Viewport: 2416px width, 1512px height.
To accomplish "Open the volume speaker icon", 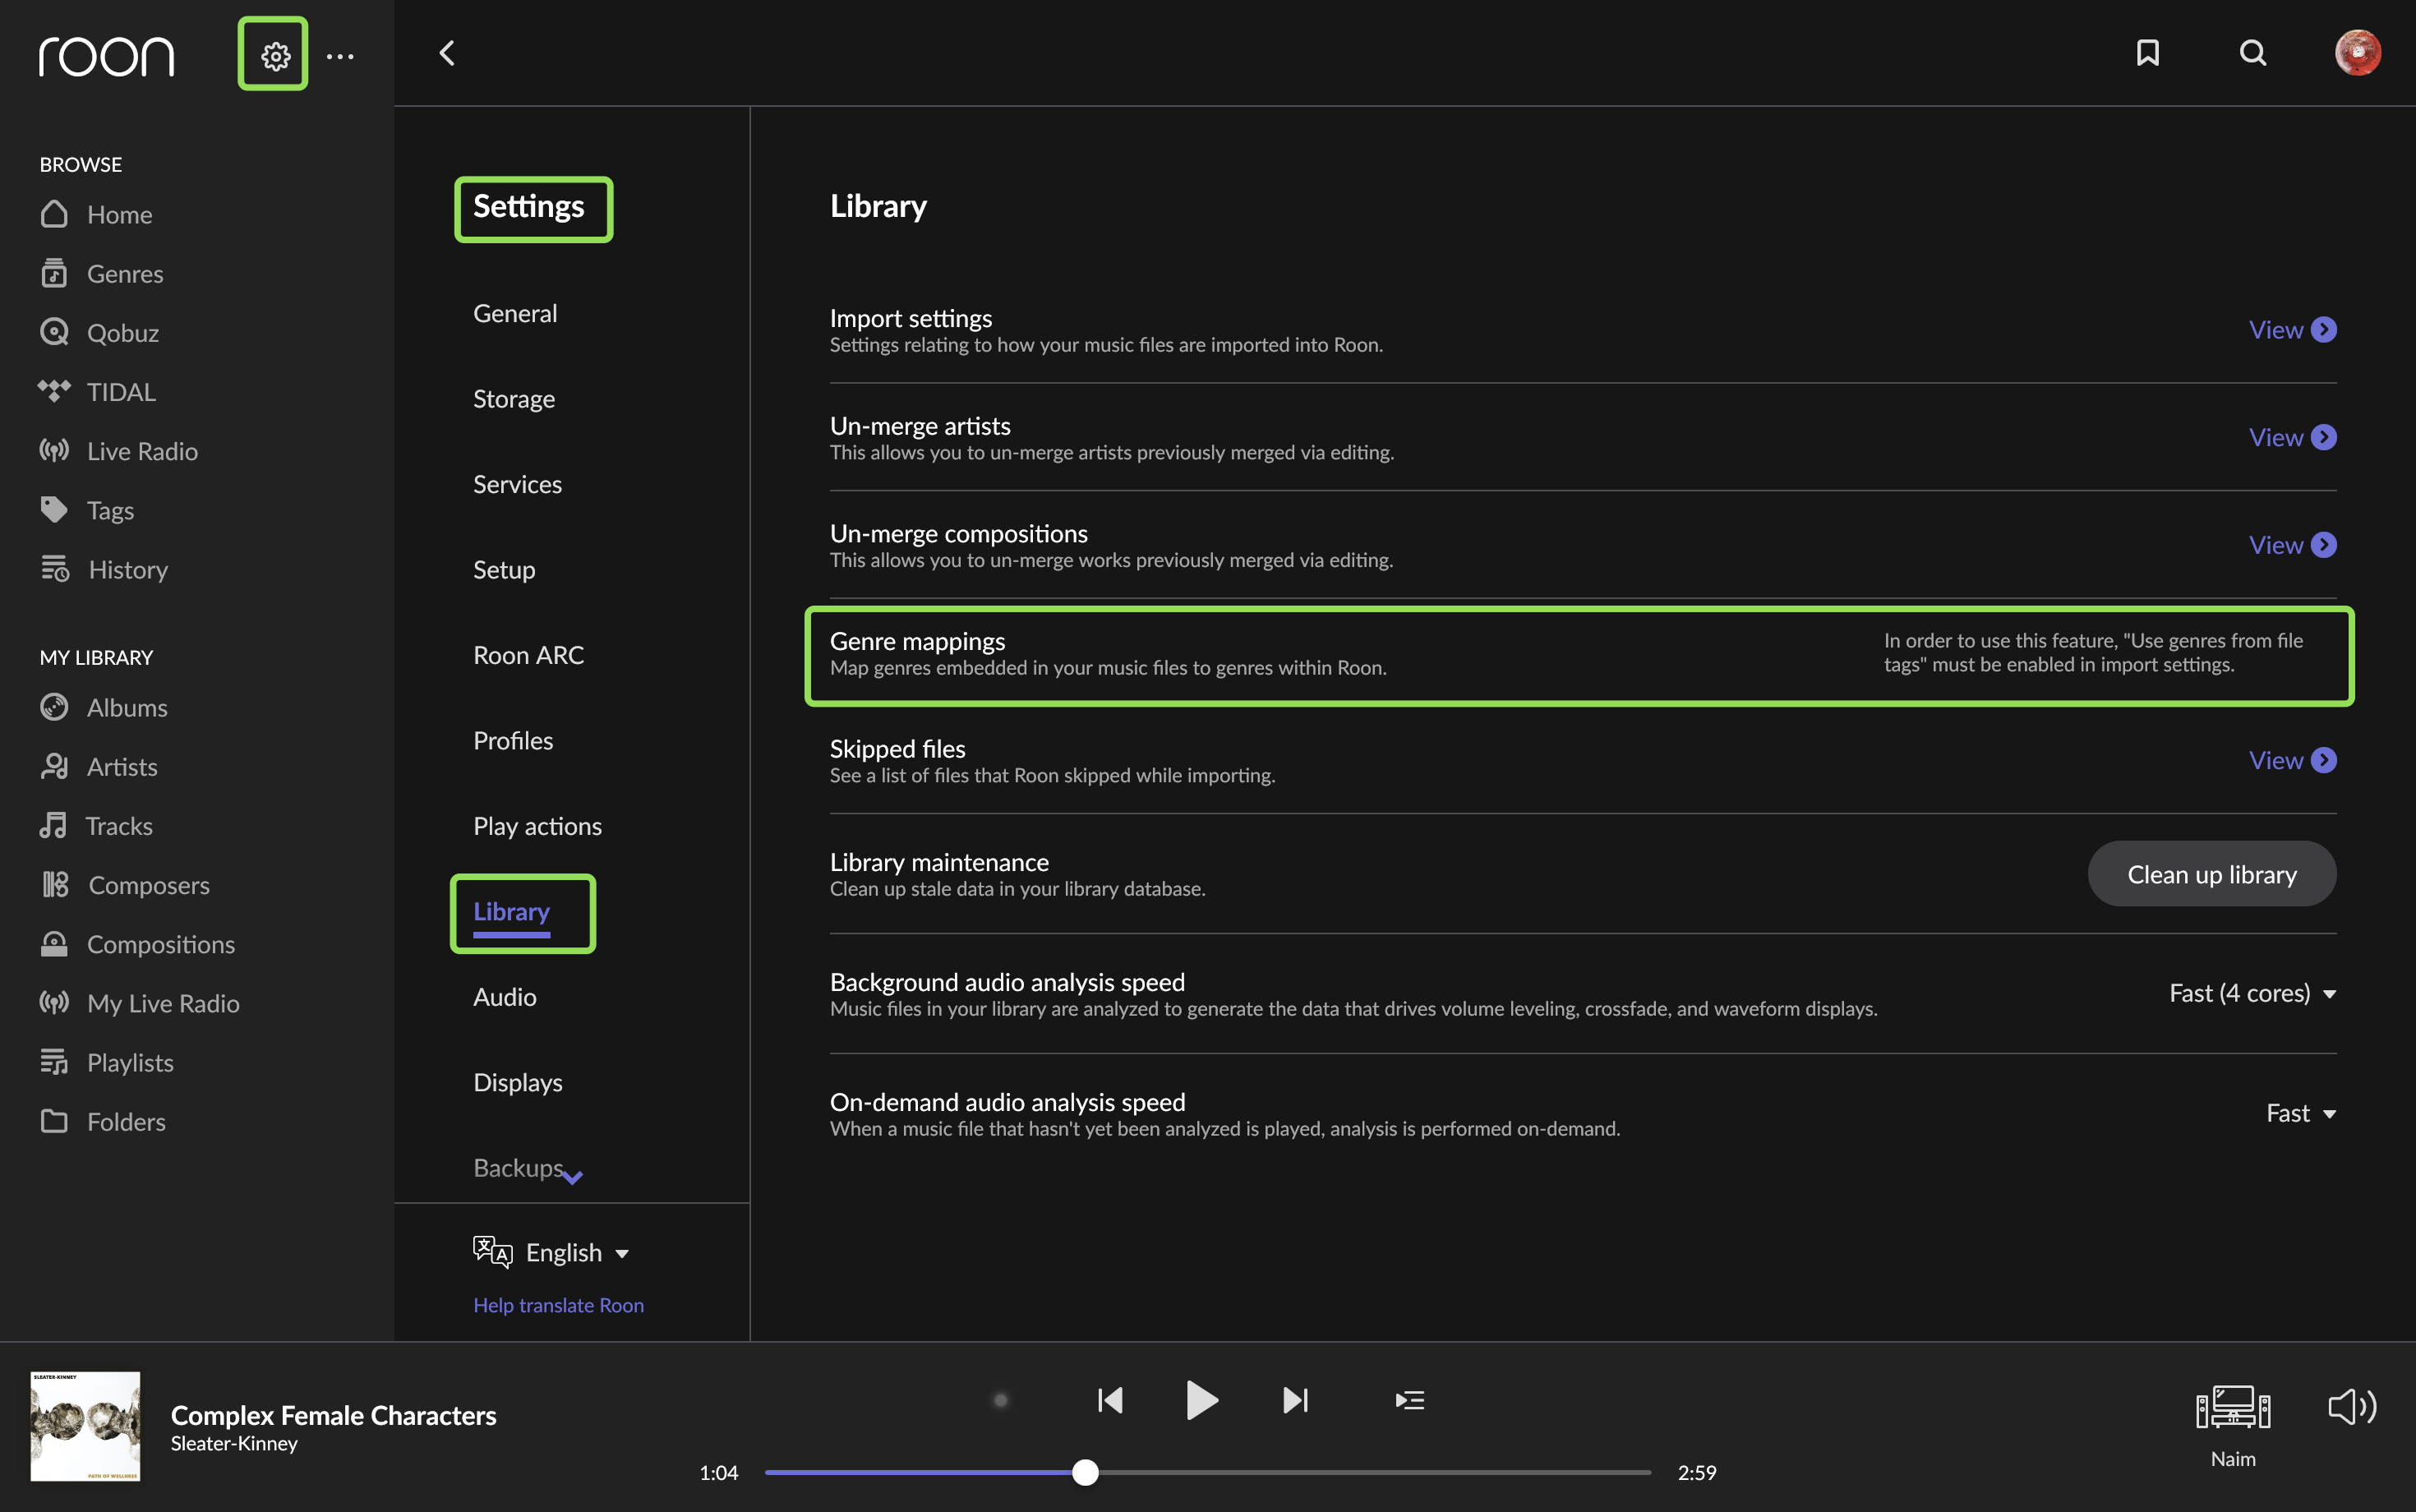I will (x=2351, y=1407).
